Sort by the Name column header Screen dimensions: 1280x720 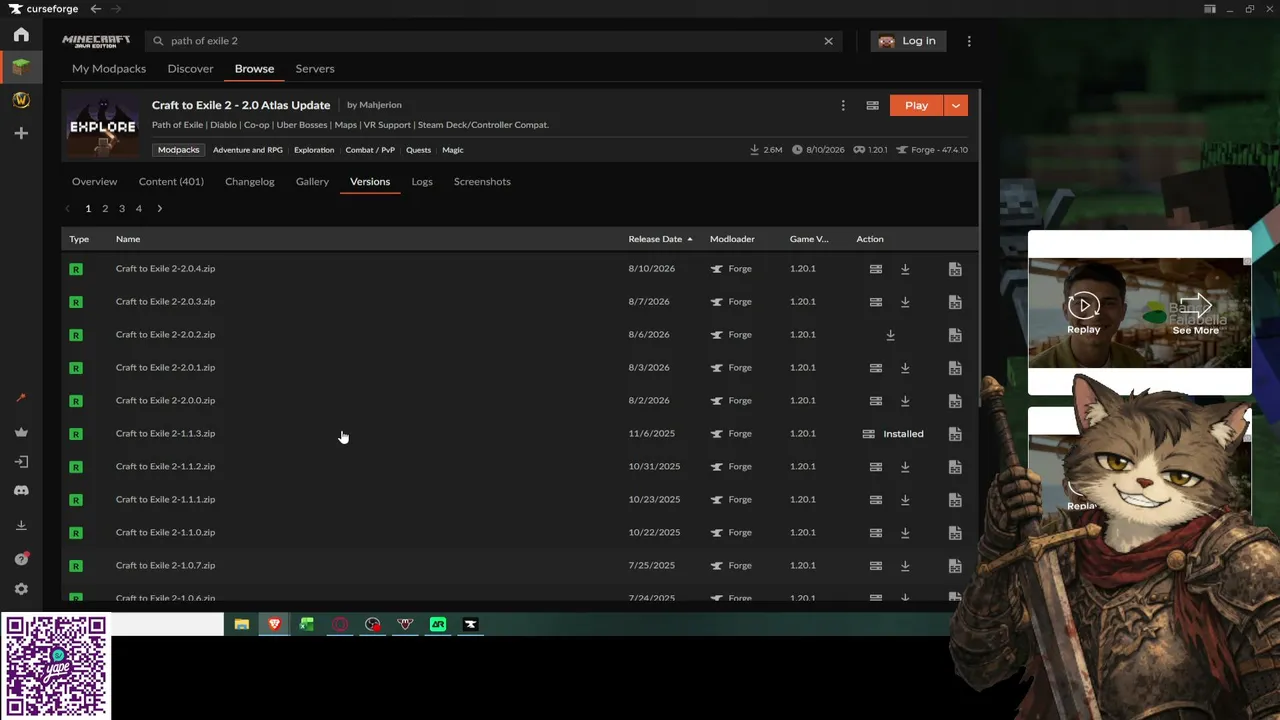click(128, 239)
